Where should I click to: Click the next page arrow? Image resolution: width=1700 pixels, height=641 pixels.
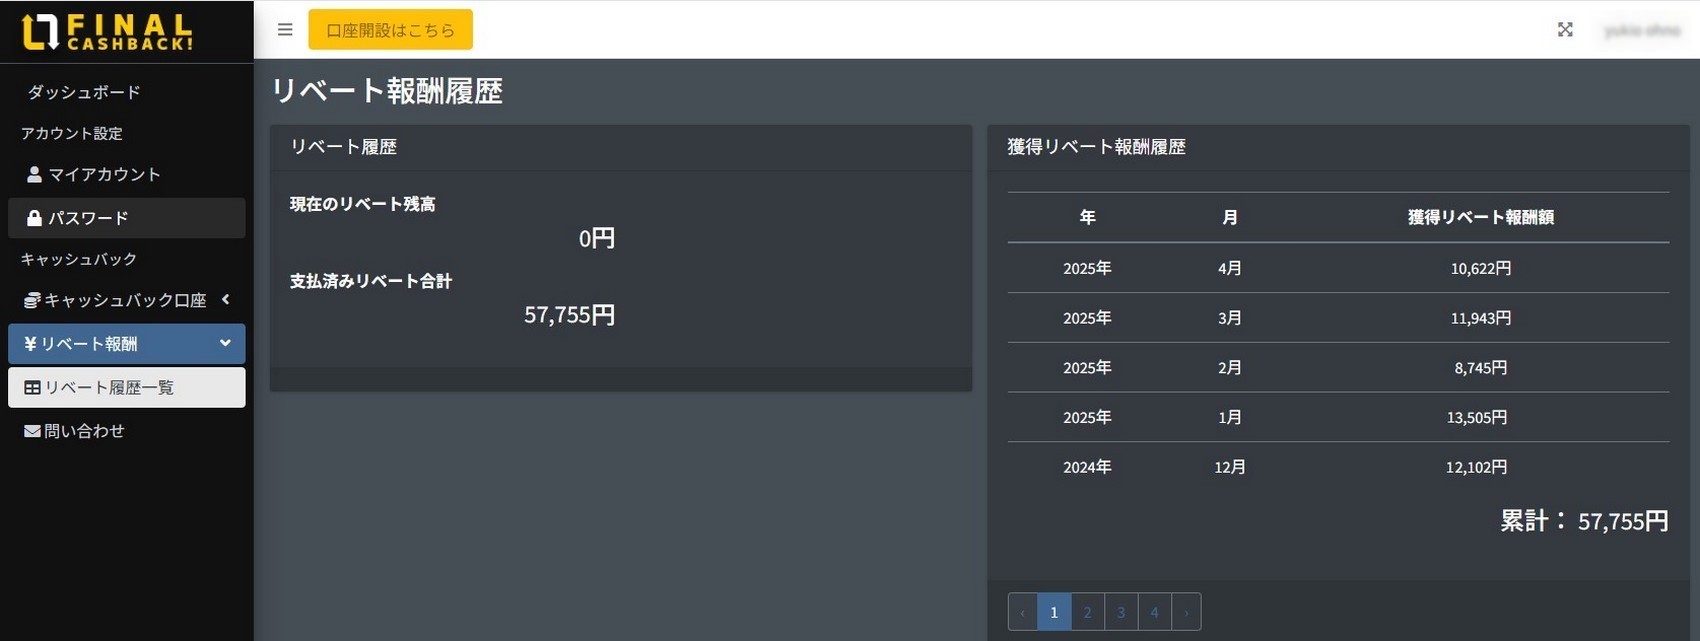(x=1186, y=612)
